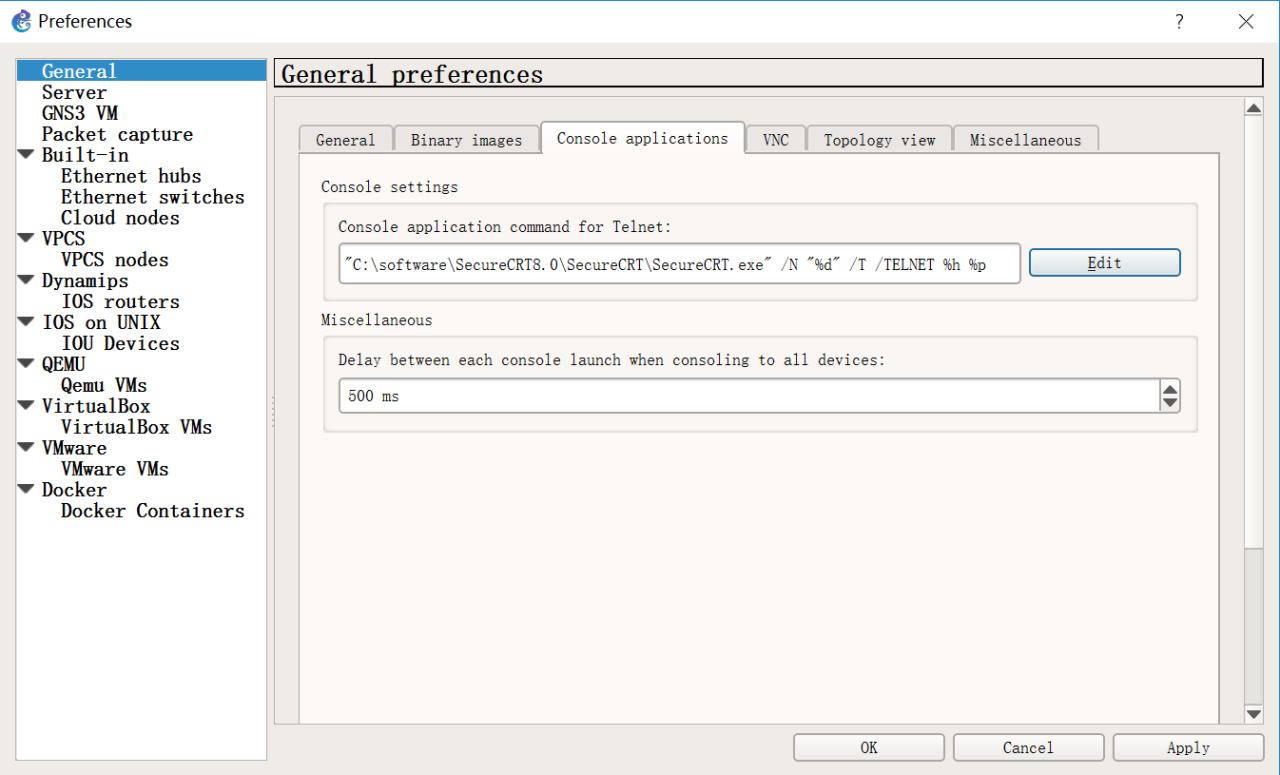Collapse the Built-in tree arrow
The width and height of the screenshot is (1280, 775).
pos(26,155)
